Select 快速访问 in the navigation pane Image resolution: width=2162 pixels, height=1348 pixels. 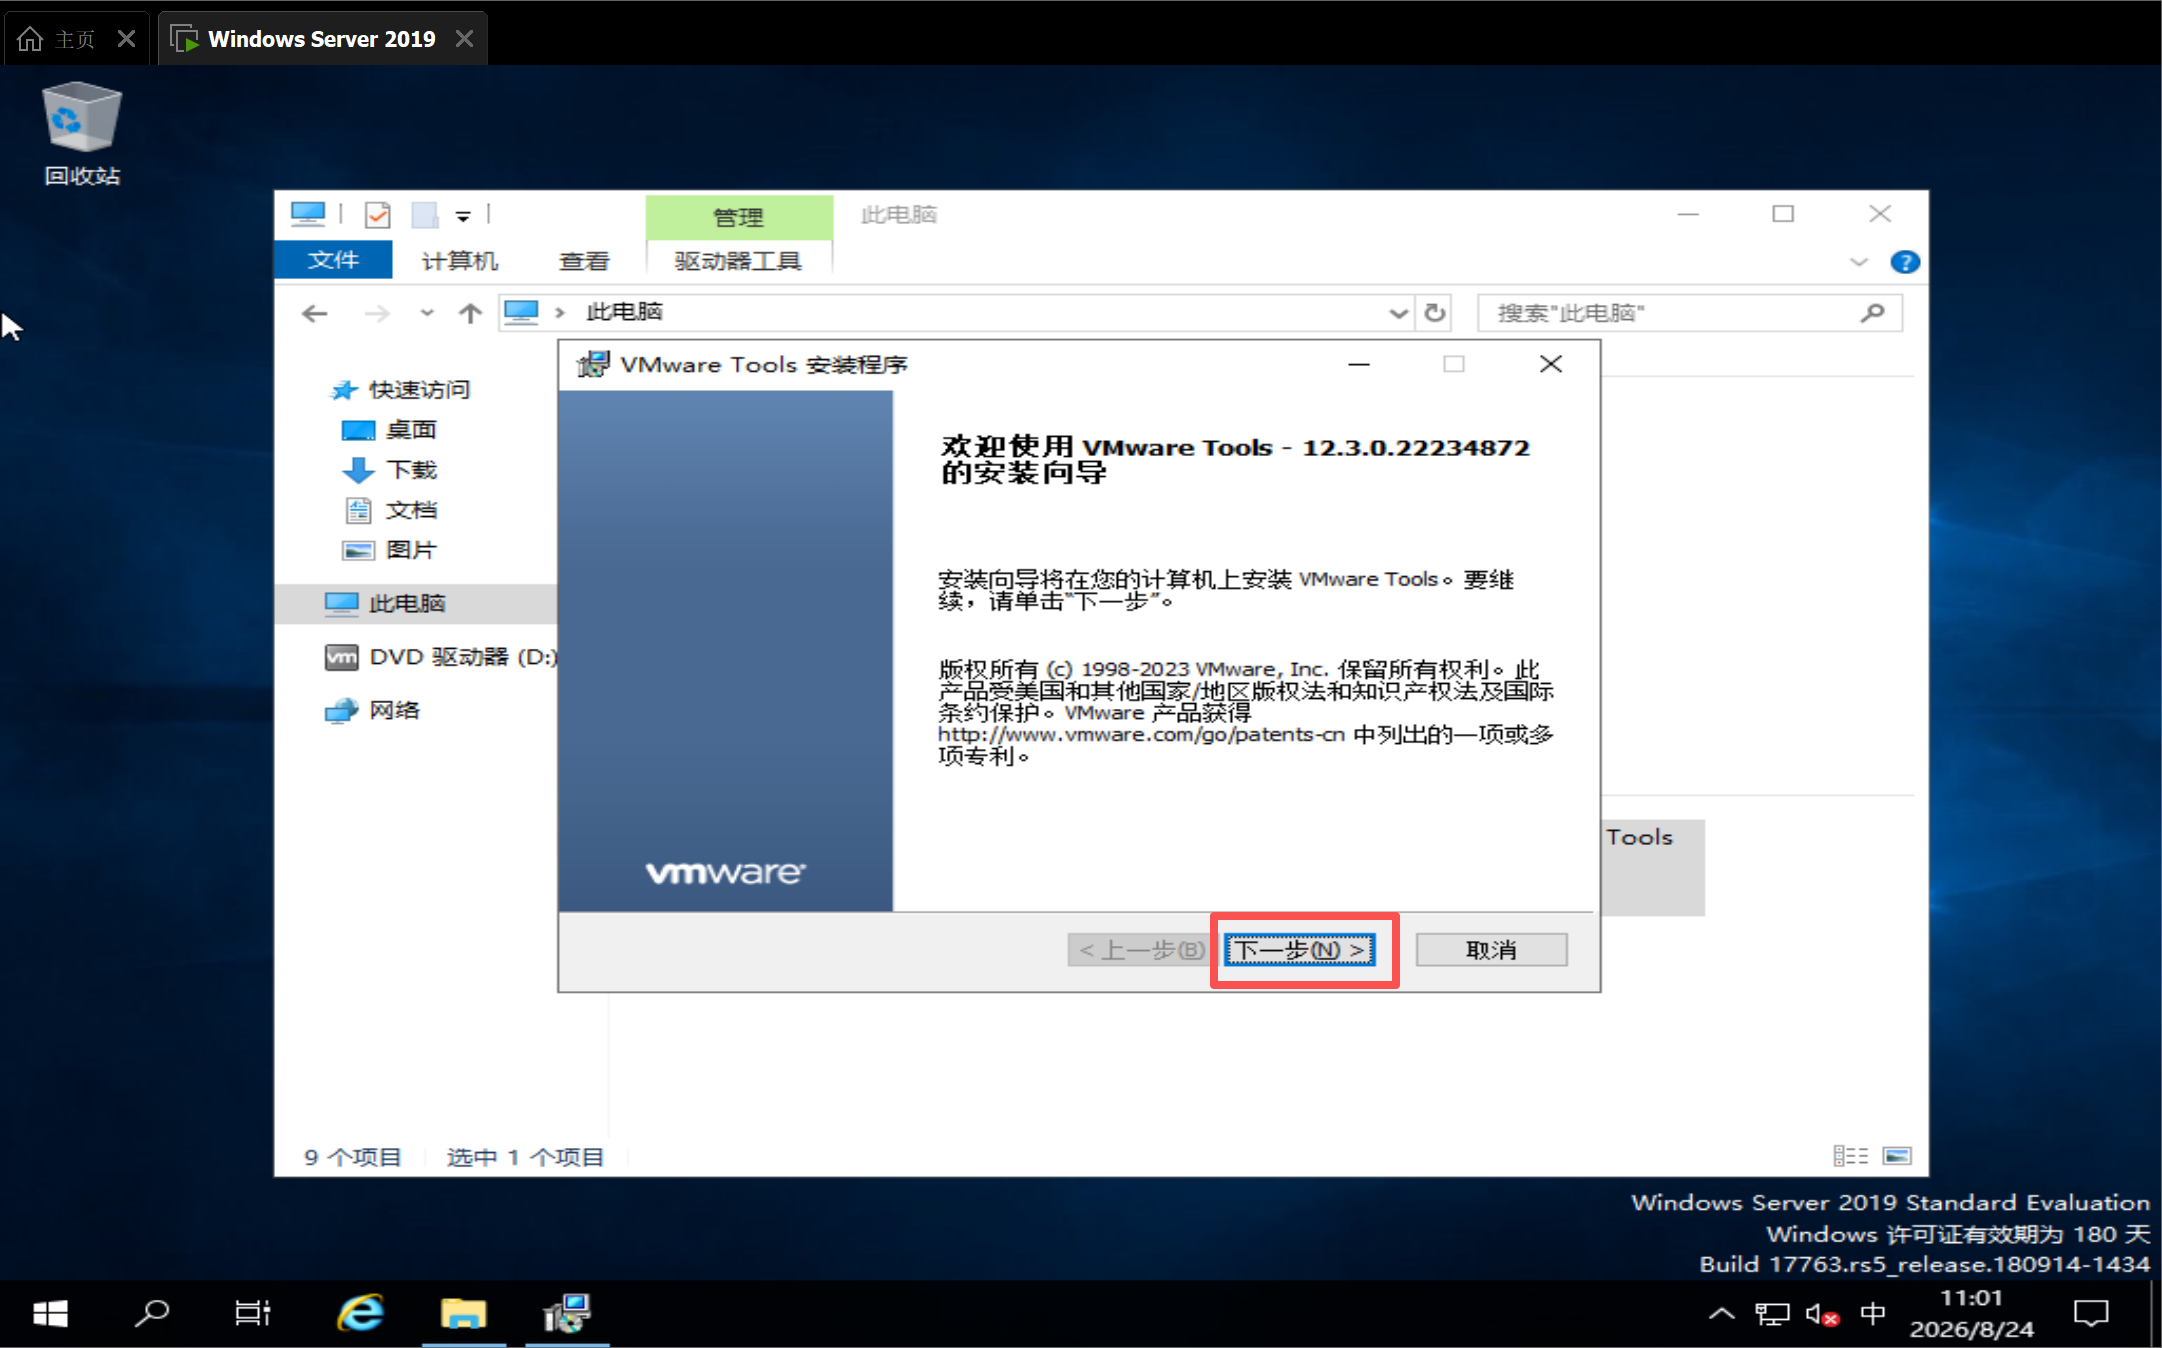[x=400, y=390]
